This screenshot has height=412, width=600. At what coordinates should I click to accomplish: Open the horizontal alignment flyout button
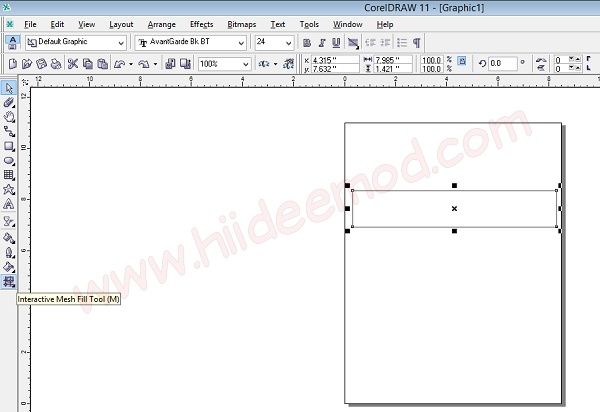(x=353, y=42)
